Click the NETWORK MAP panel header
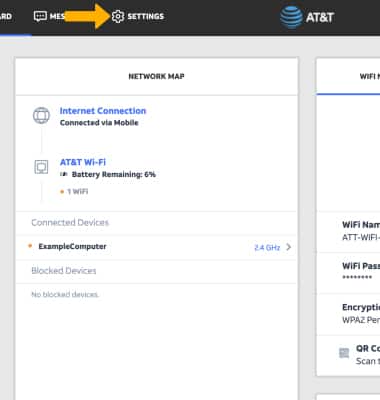The width and height of the screenshot is (380, 400). pyautogui.click(x=156, y=76)
